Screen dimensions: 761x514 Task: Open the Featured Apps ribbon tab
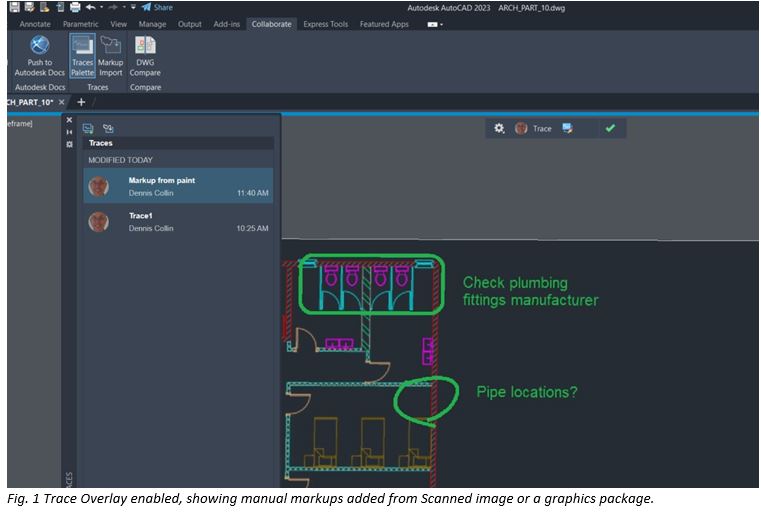(384, 24)
